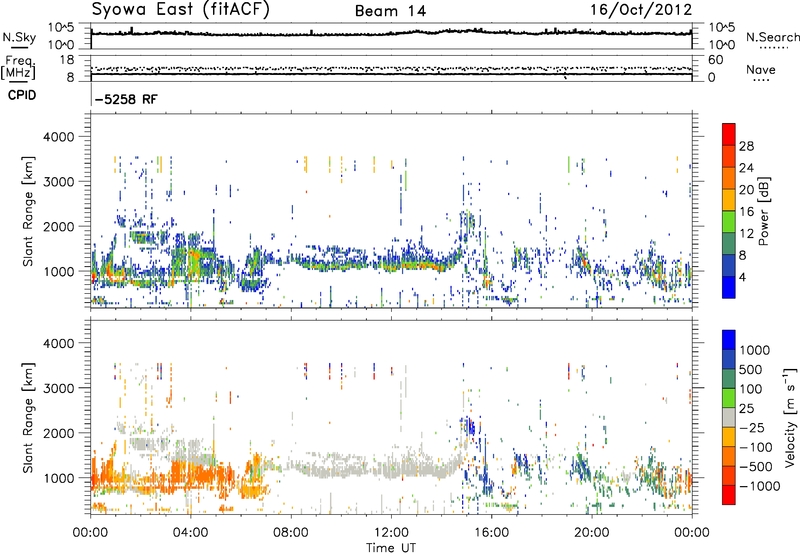Click the '18' frequency axis tick
Image resolution: width=800 pixels, height=554 pixels.
(67, 60)
